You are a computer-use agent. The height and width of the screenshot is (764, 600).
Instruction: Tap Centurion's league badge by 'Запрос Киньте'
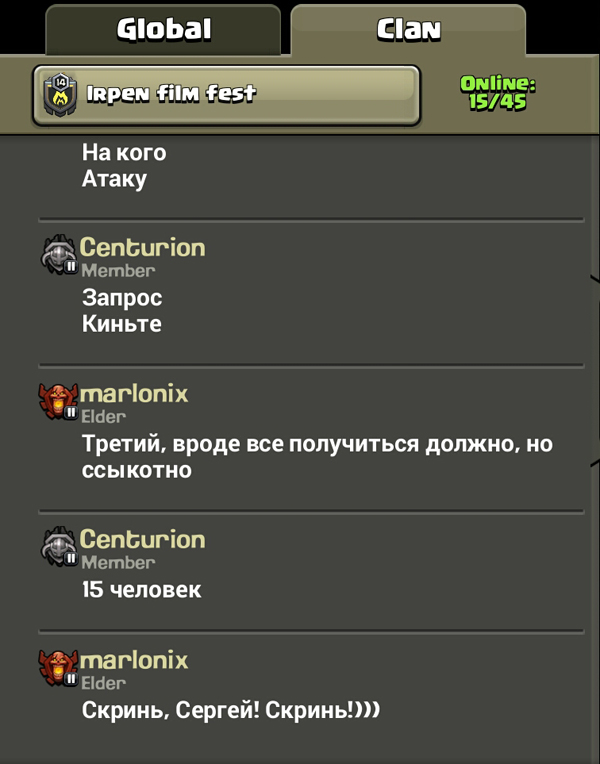59,254
